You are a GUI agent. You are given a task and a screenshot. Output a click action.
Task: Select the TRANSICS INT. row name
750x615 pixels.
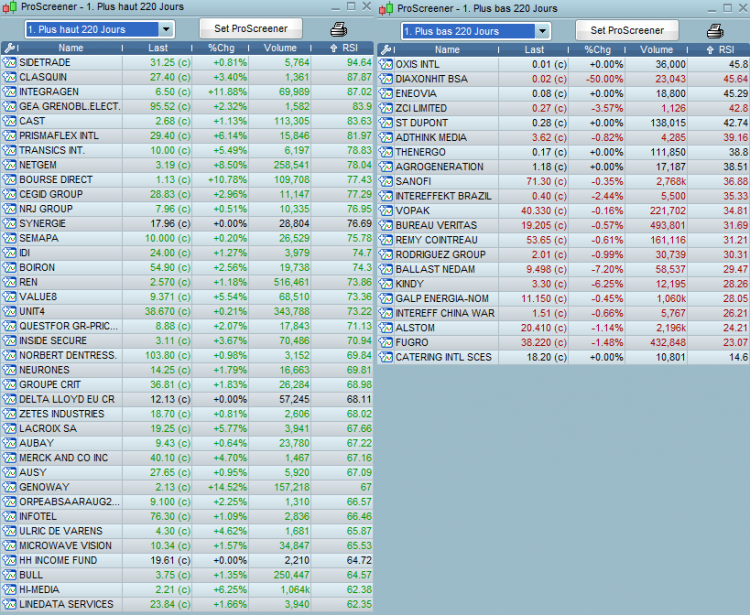point(52,150)
